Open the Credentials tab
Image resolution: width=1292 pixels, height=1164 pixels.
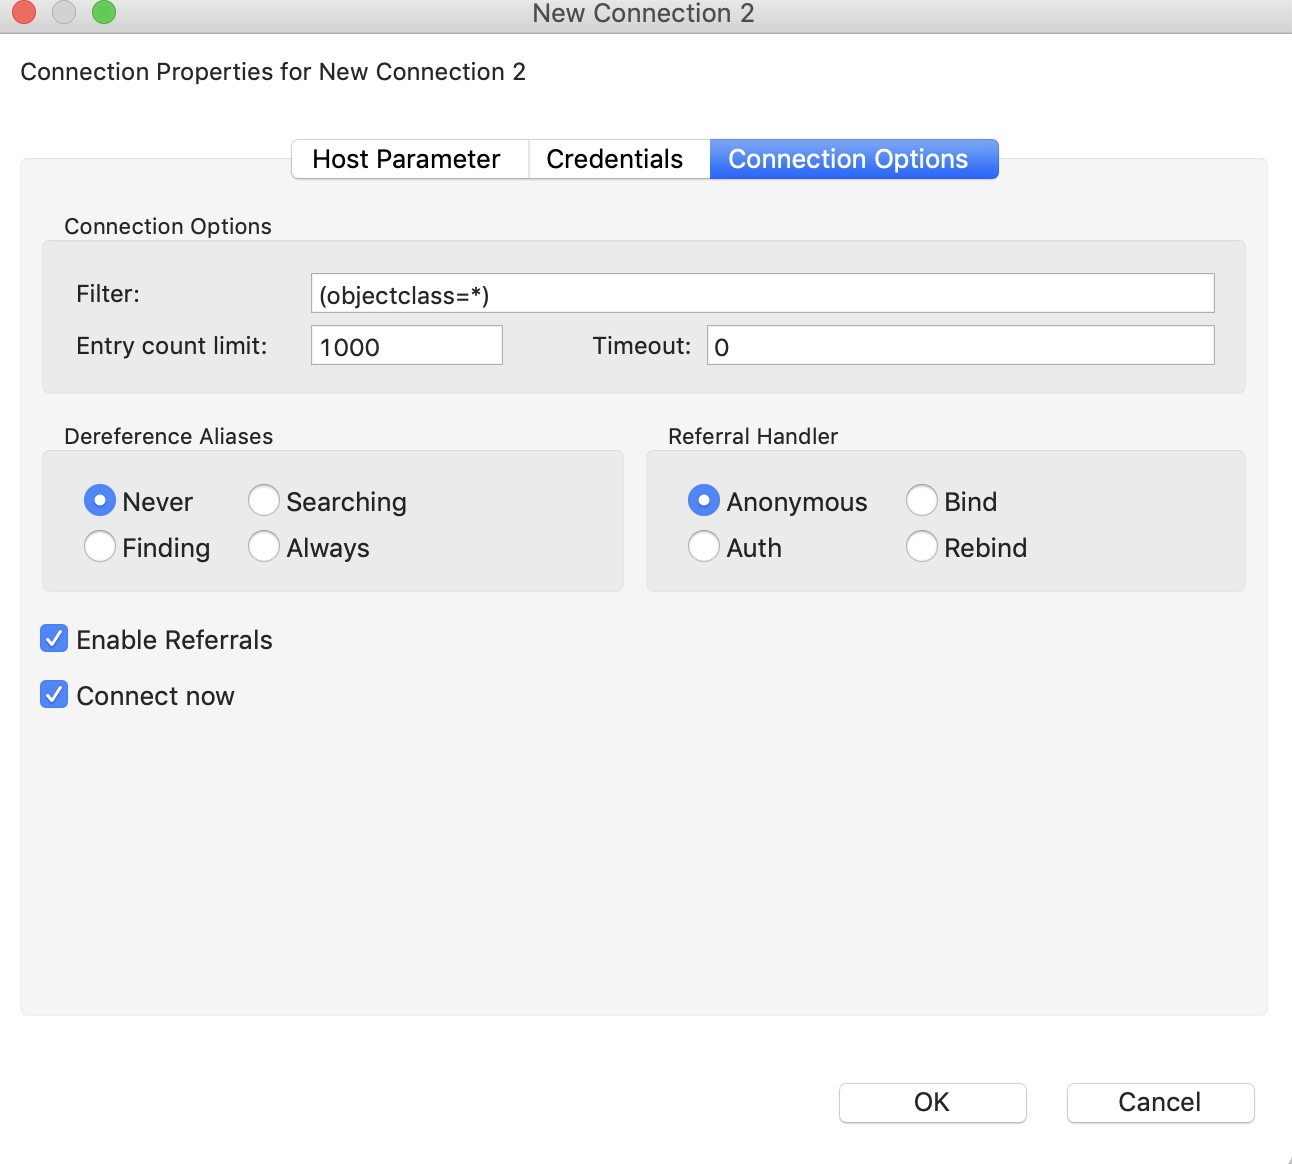[x=615, y=159]
